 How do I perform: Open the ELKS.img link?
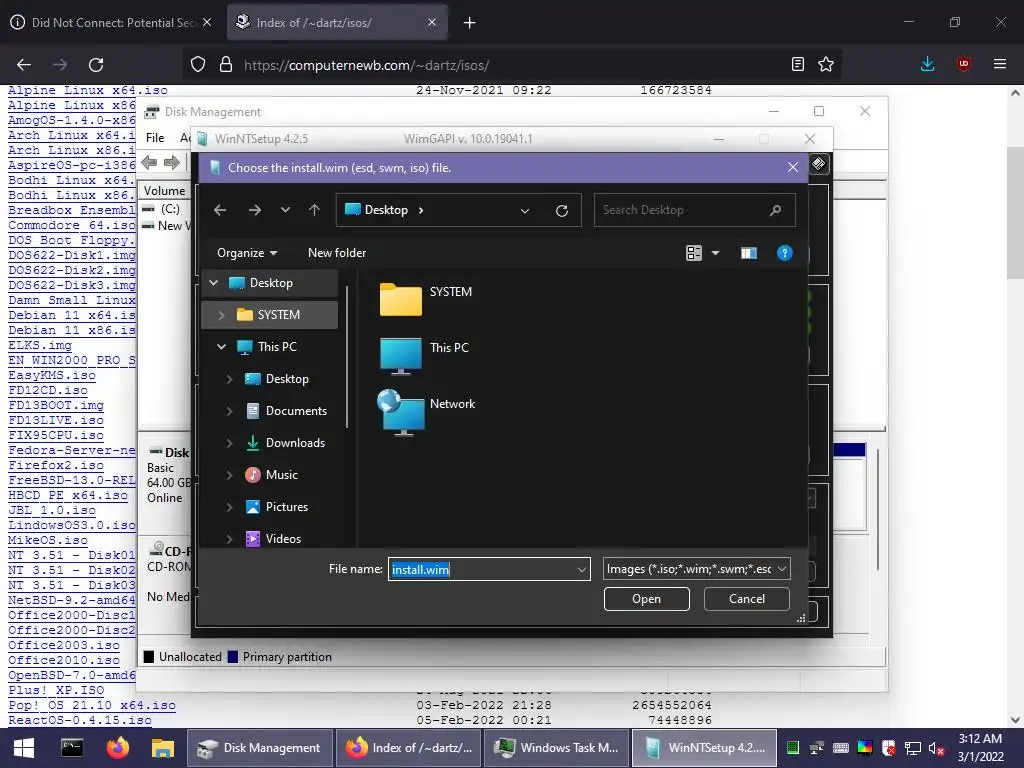tap(40, 345)
